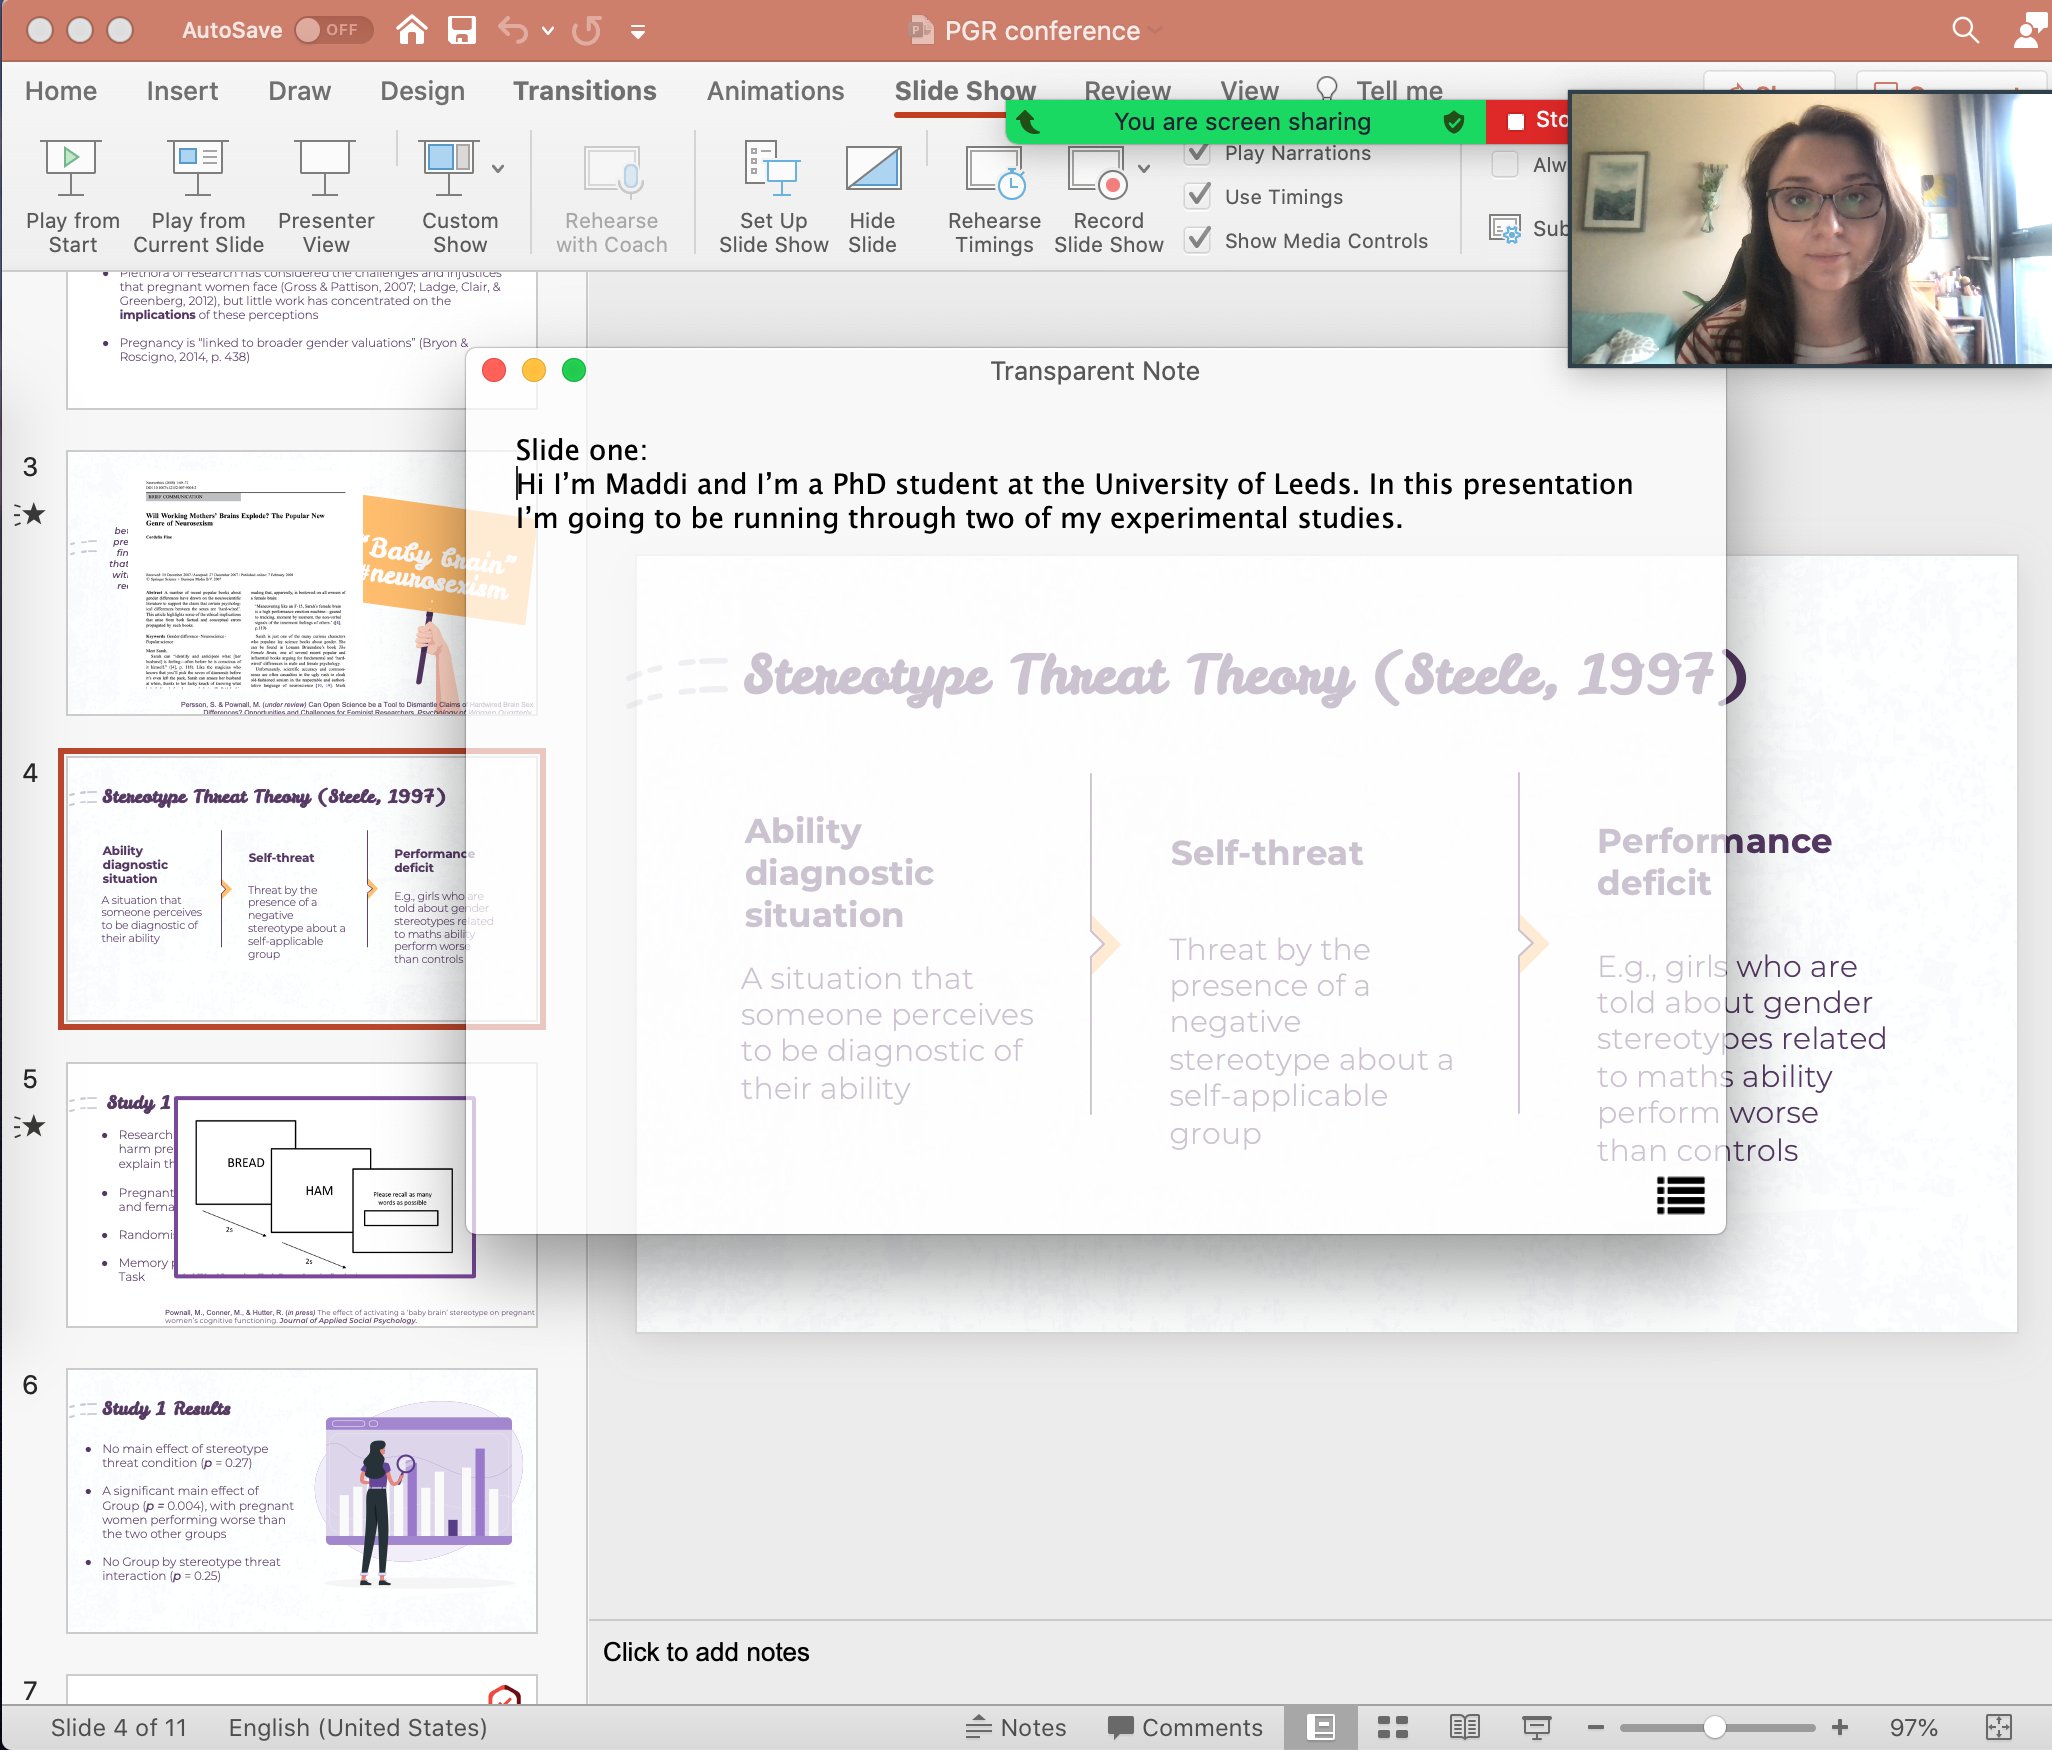
Task: Click the Fit slide to window icon
Action: click(1998, 1727)
